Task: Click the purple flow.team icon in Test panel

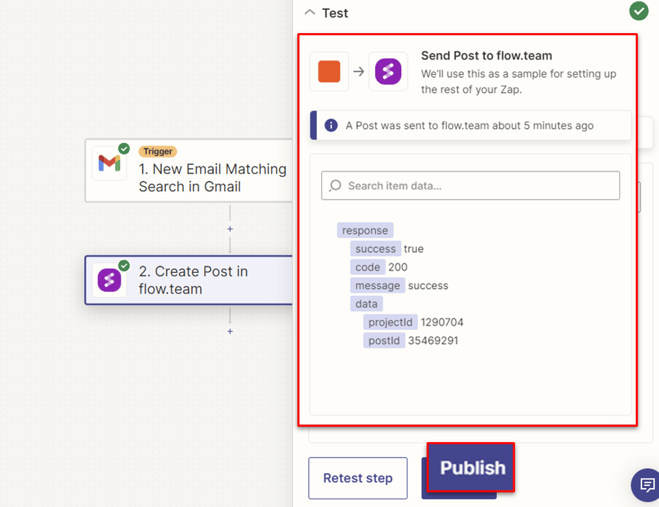Action: pyautogui.click(x=388, y=71)
